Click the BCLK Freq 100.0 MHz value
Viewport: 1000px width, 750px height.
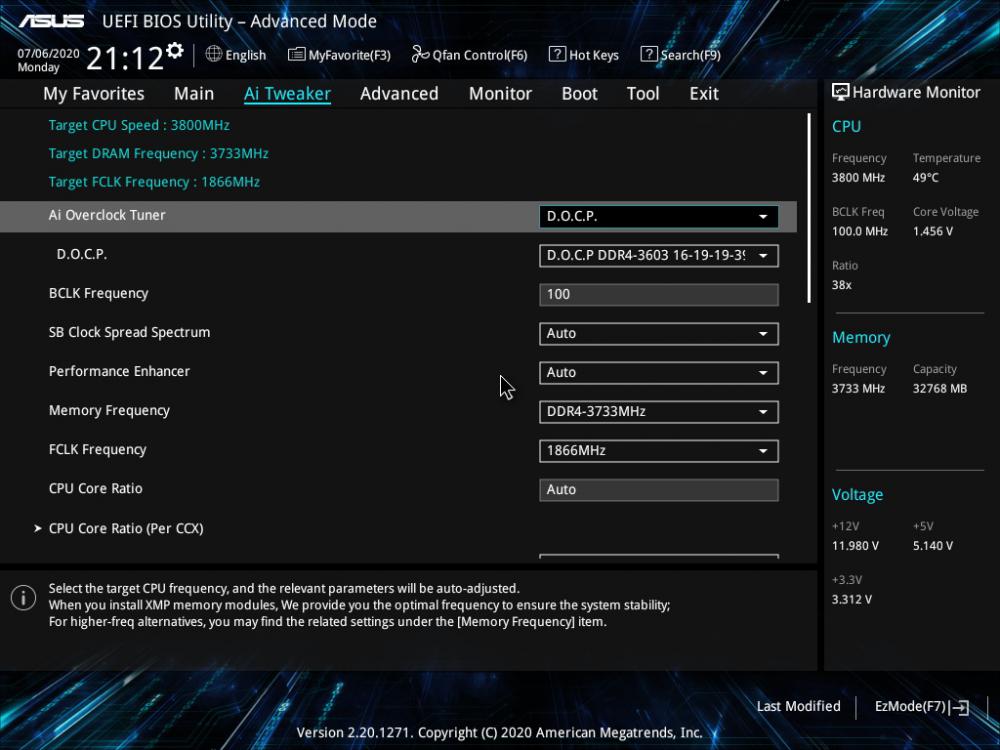pyautogui.click(x=860, y=232)
